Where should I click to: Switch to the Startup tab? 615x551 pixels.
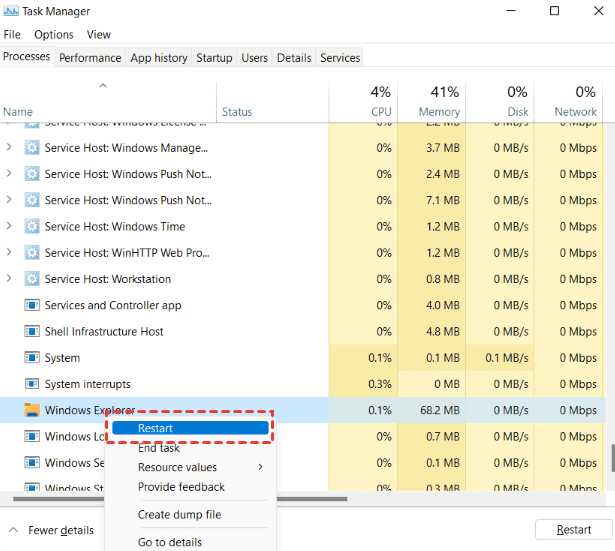point(214,58)
